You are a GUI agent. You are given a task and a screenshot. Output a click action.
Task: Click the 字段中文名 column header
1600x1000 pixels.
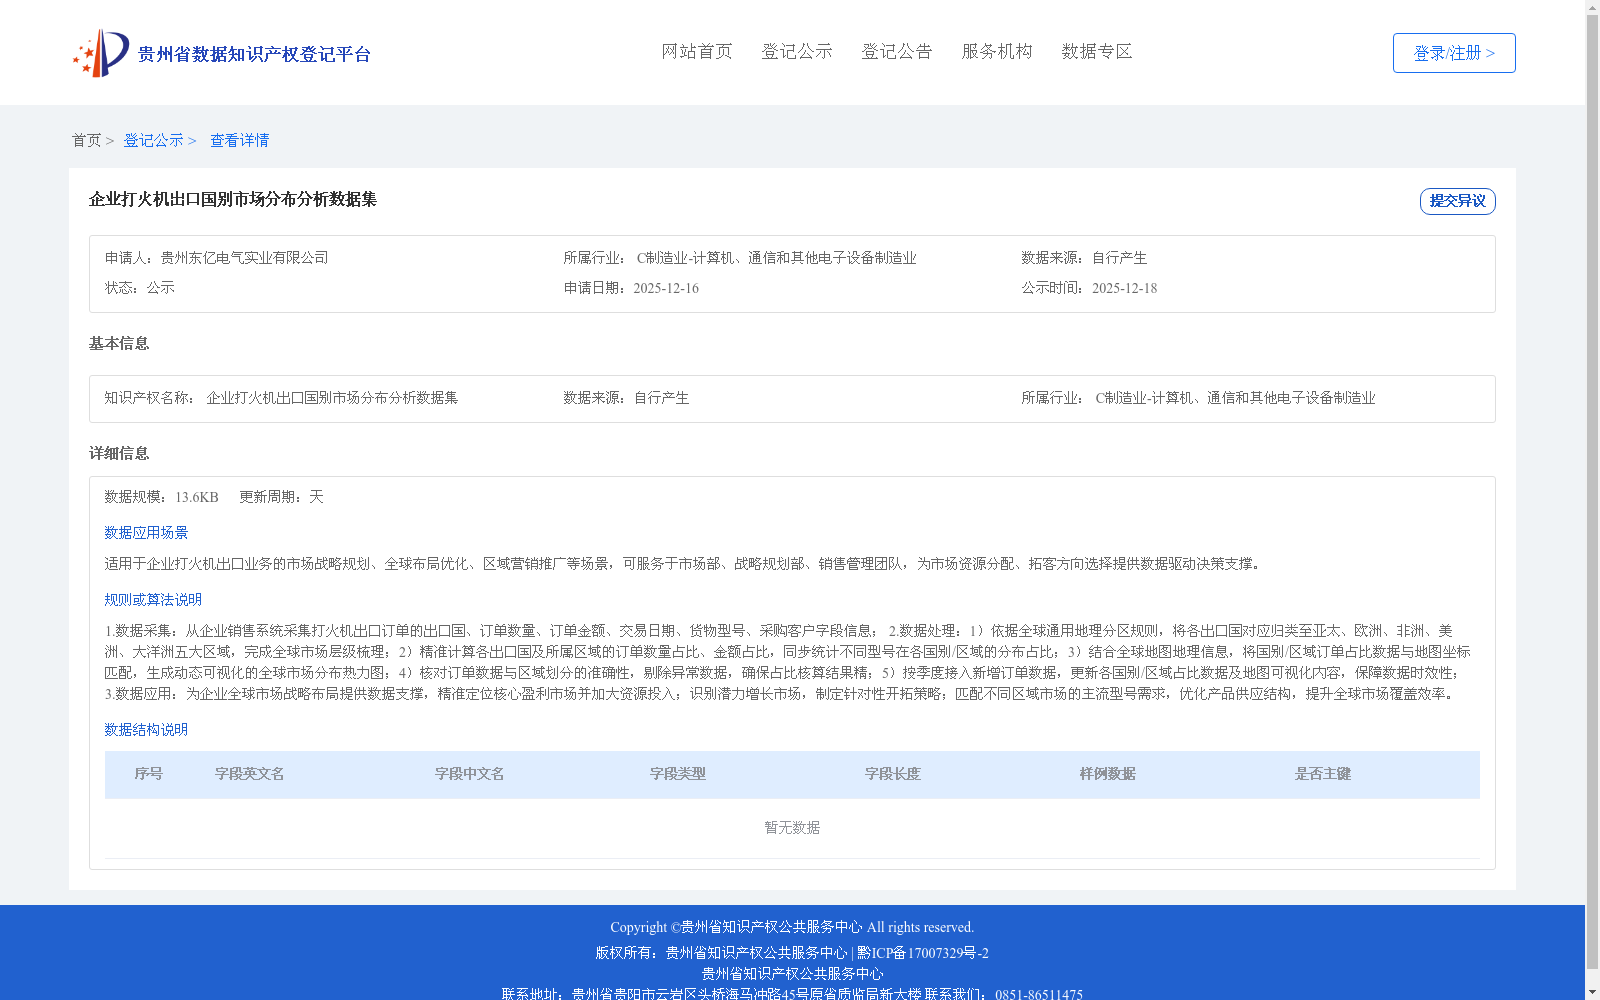pyautogui.click(x=470, y=774)
